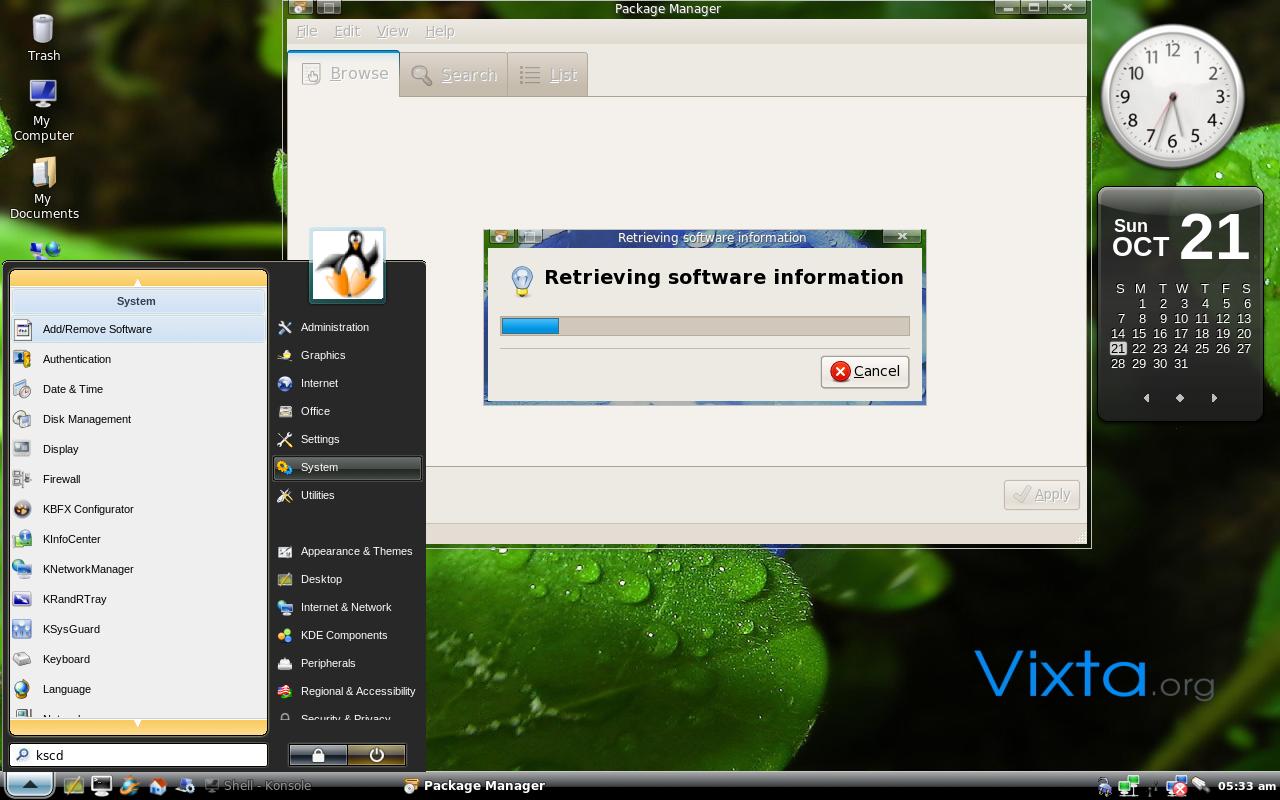The width and height of the screenshot is (1280, 800).
Task: Click the terminal icon in the taskbar
Action: click(x=101, y=786)
